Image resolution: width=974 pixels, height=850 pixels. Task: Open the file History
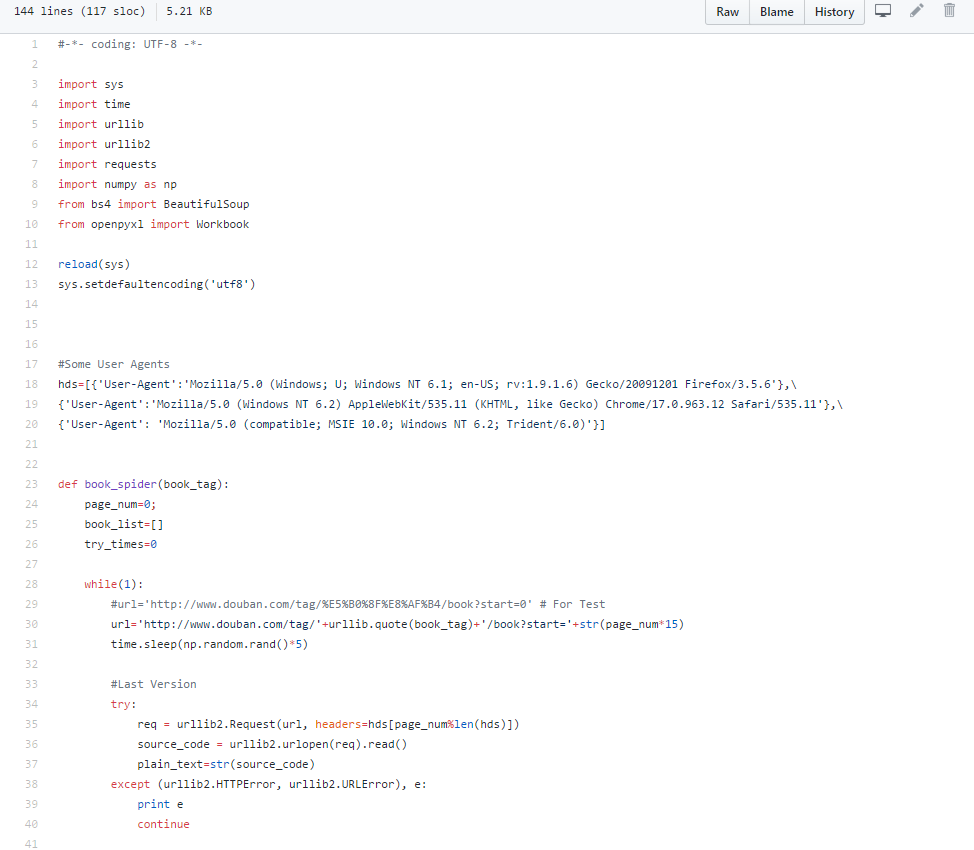(x=834, y=12)
